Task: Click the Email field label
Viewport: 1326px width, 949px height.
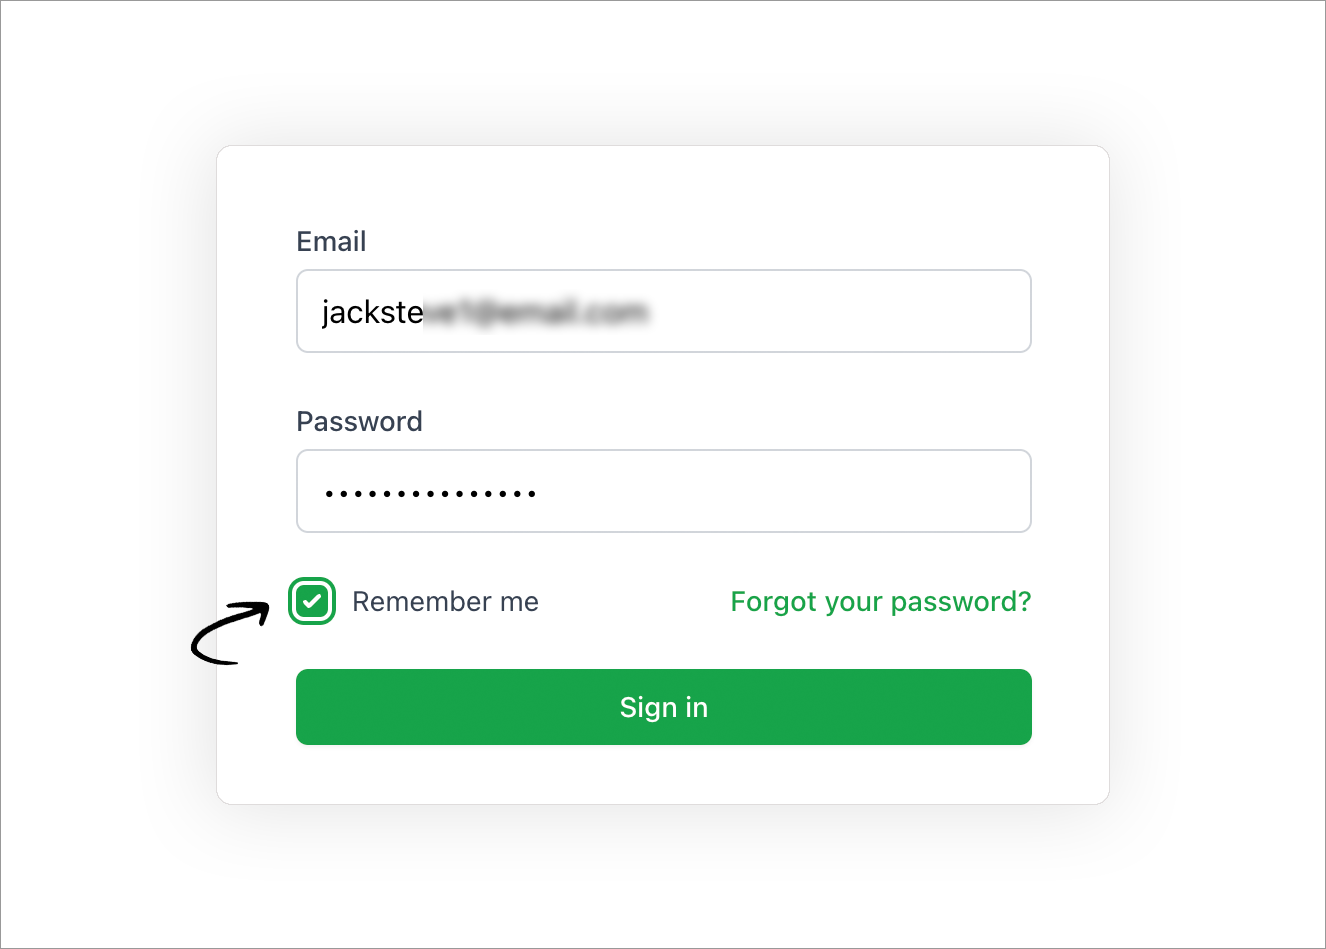Action: tap(331, 242)
